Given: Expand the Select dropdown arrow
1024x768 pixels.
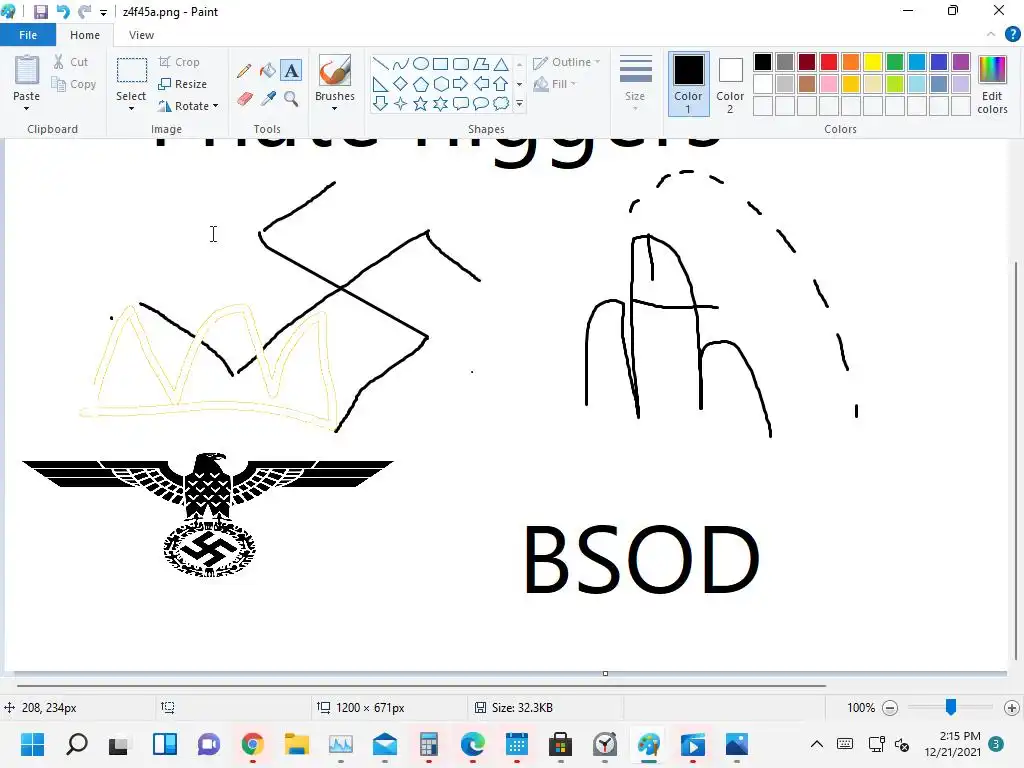Looking at the screenshot, I should (x=131, y=108).
